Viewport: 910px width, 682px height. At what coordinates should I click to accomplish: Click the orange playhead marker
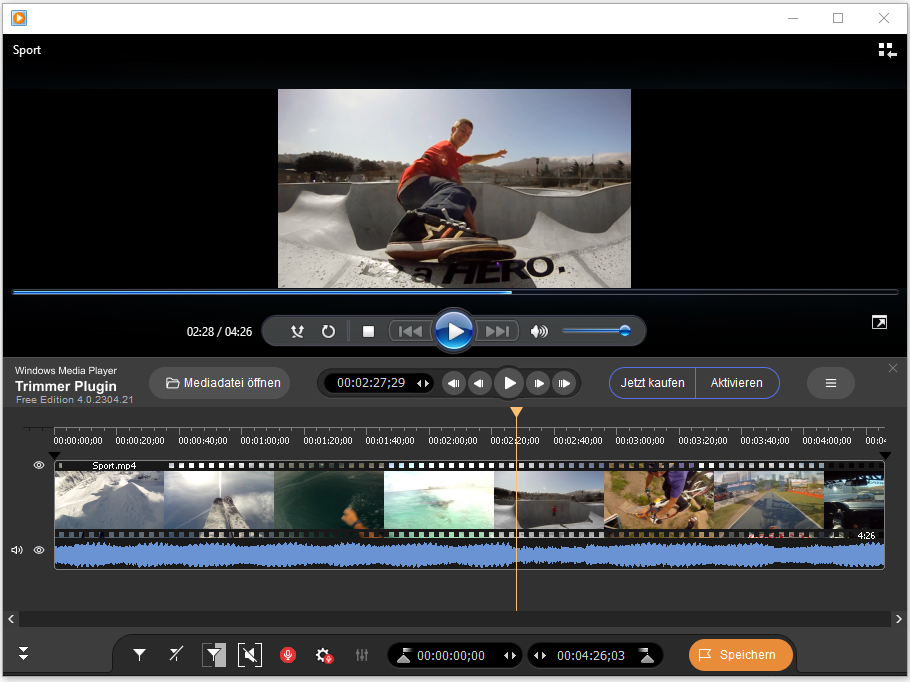pyautogui.click(x=516, y=412)
